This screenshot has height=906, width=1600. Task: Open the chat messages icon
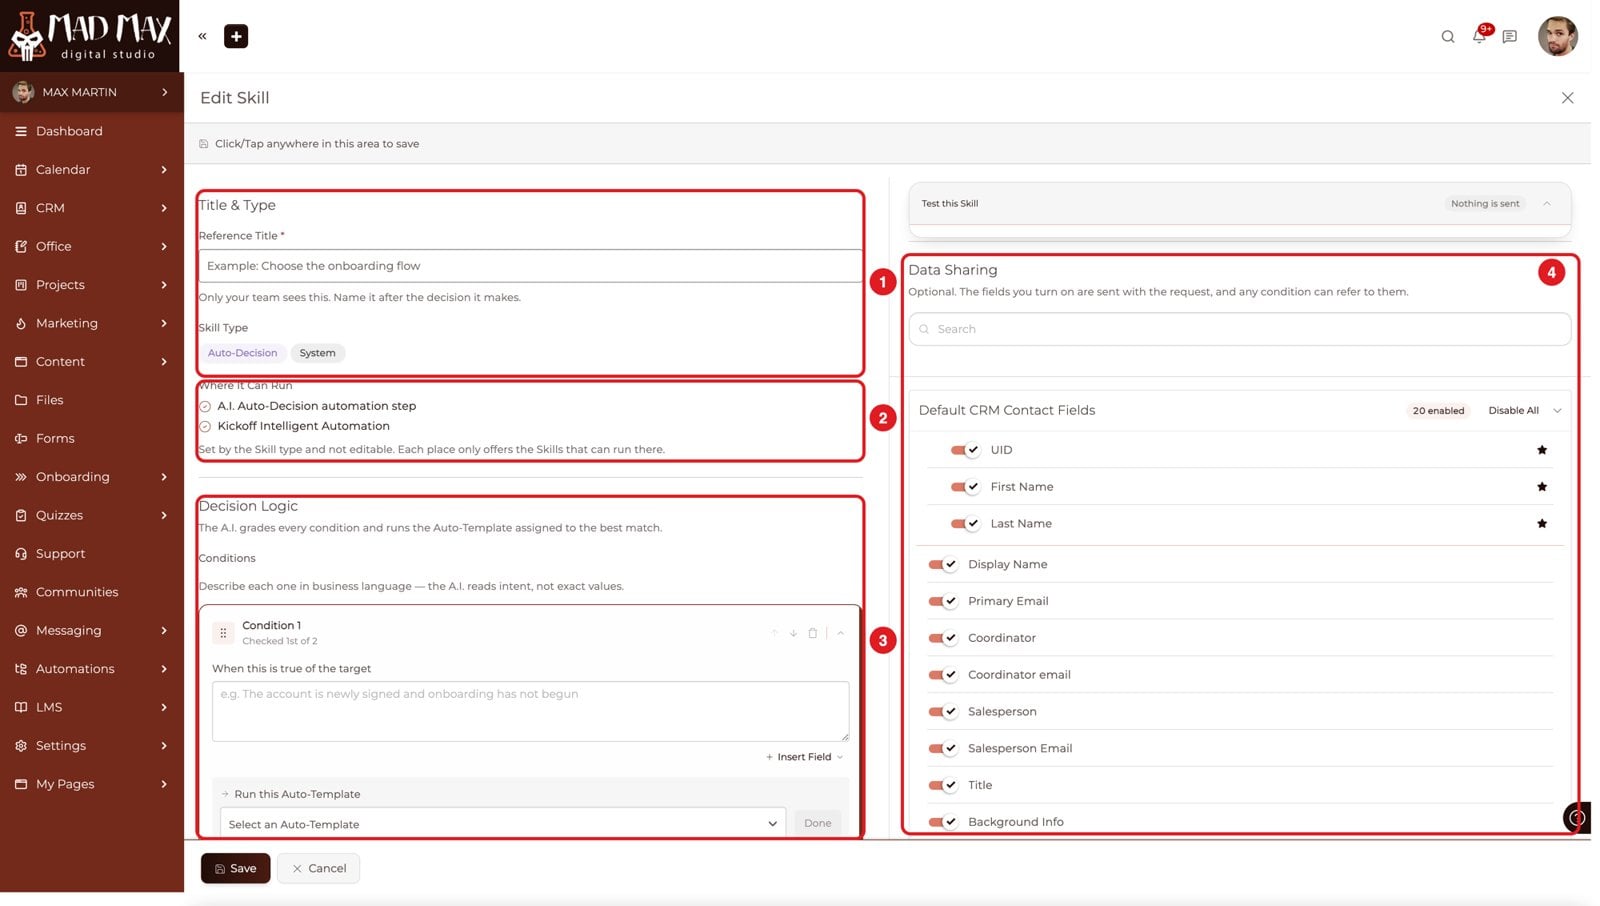1510,37
